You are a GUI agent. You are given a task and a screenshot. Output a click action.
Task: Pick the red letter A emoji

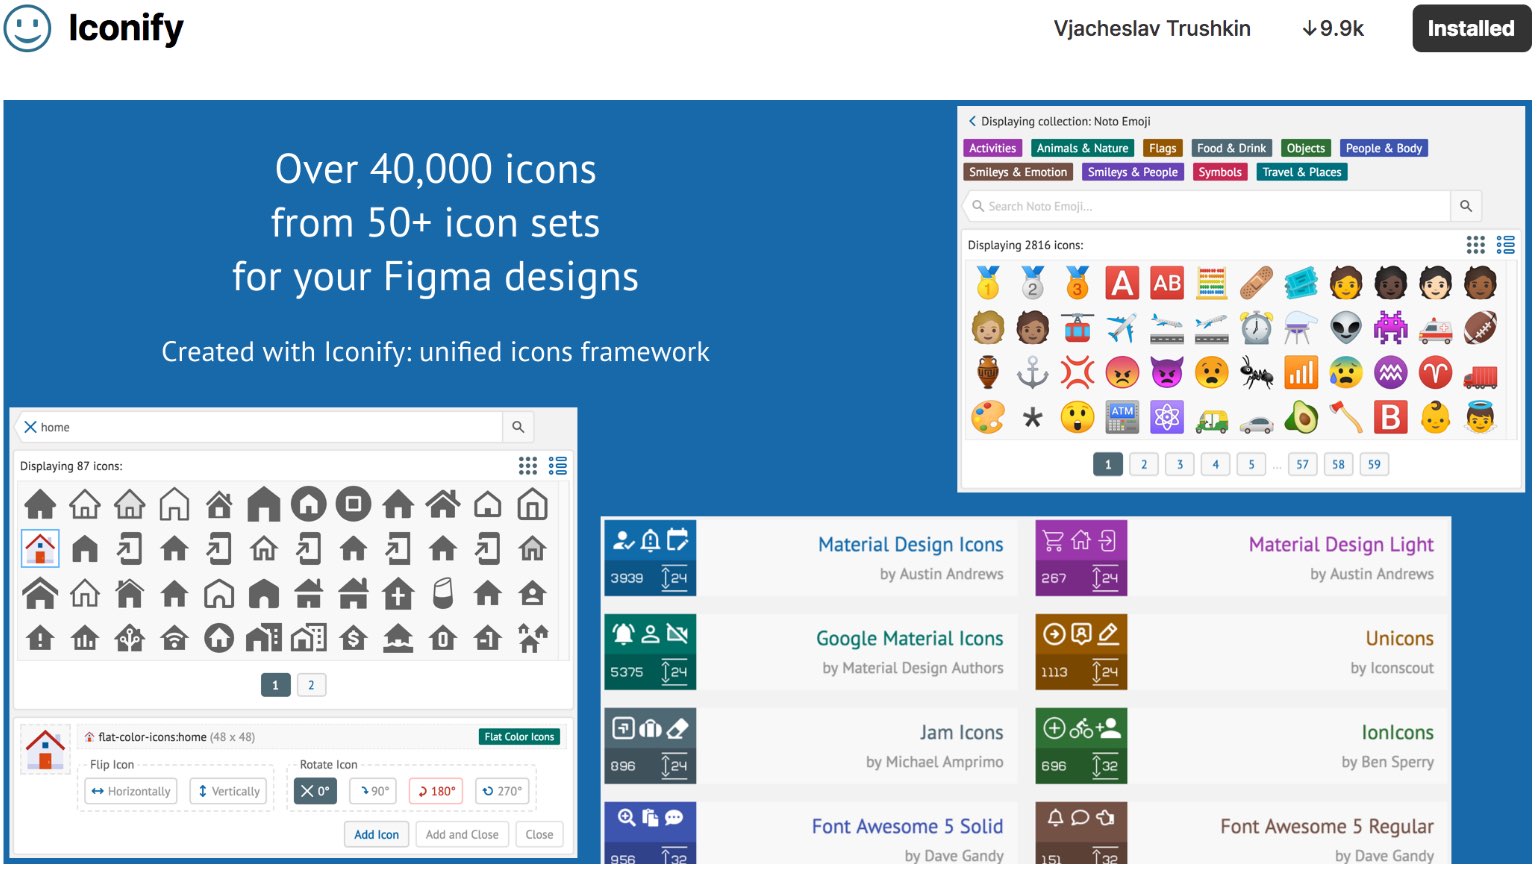(1122, 283)
